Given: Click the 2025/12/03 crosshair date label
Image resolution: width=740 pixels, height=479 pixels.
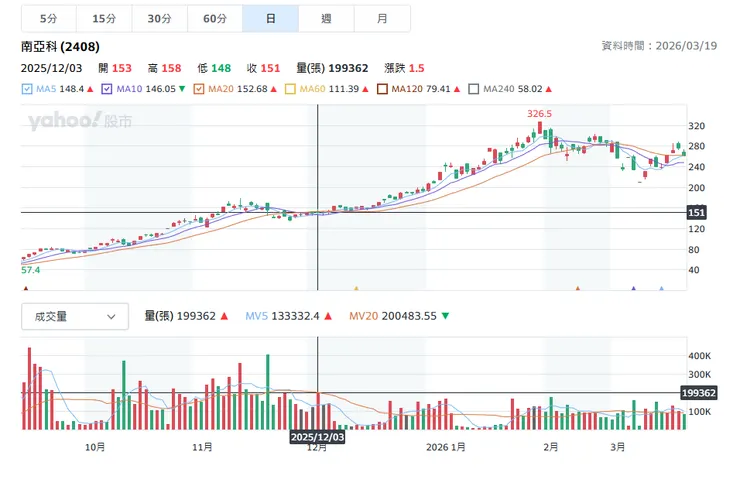Looking at the screenshot, I should (318, 437).
